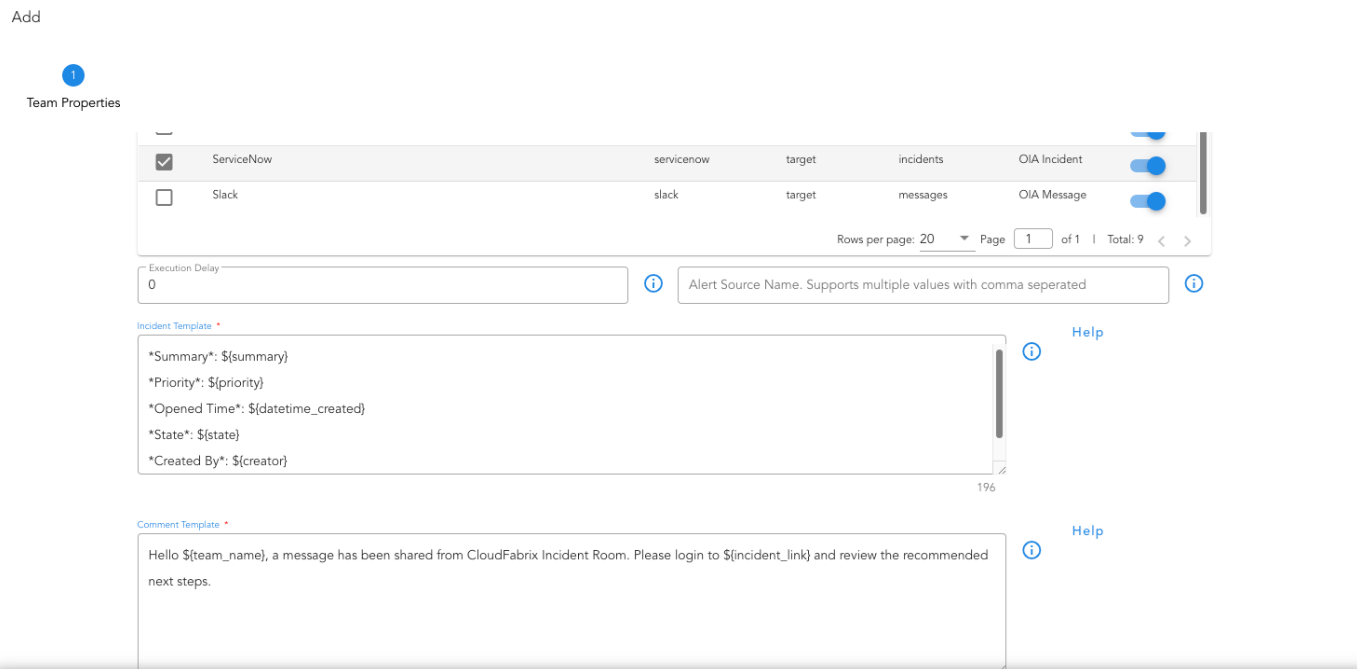Click info icon next to Incident Template
This screenshot has width=1359, height=669.
coord(1032,352)
